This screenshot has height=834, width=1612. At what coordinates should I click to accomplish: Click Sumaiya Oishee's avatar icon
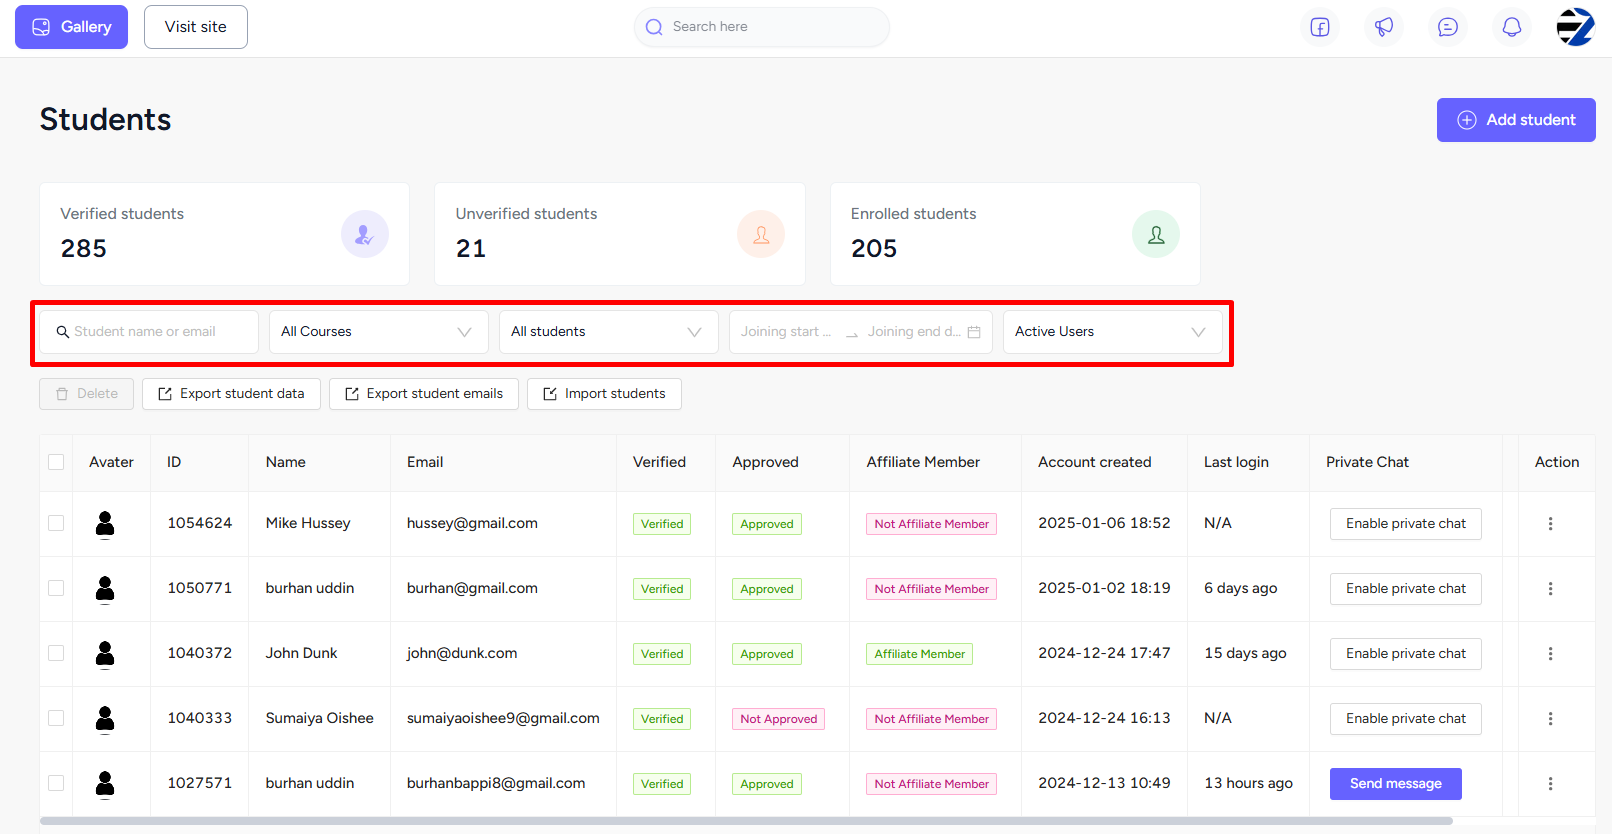click(105, 719)
